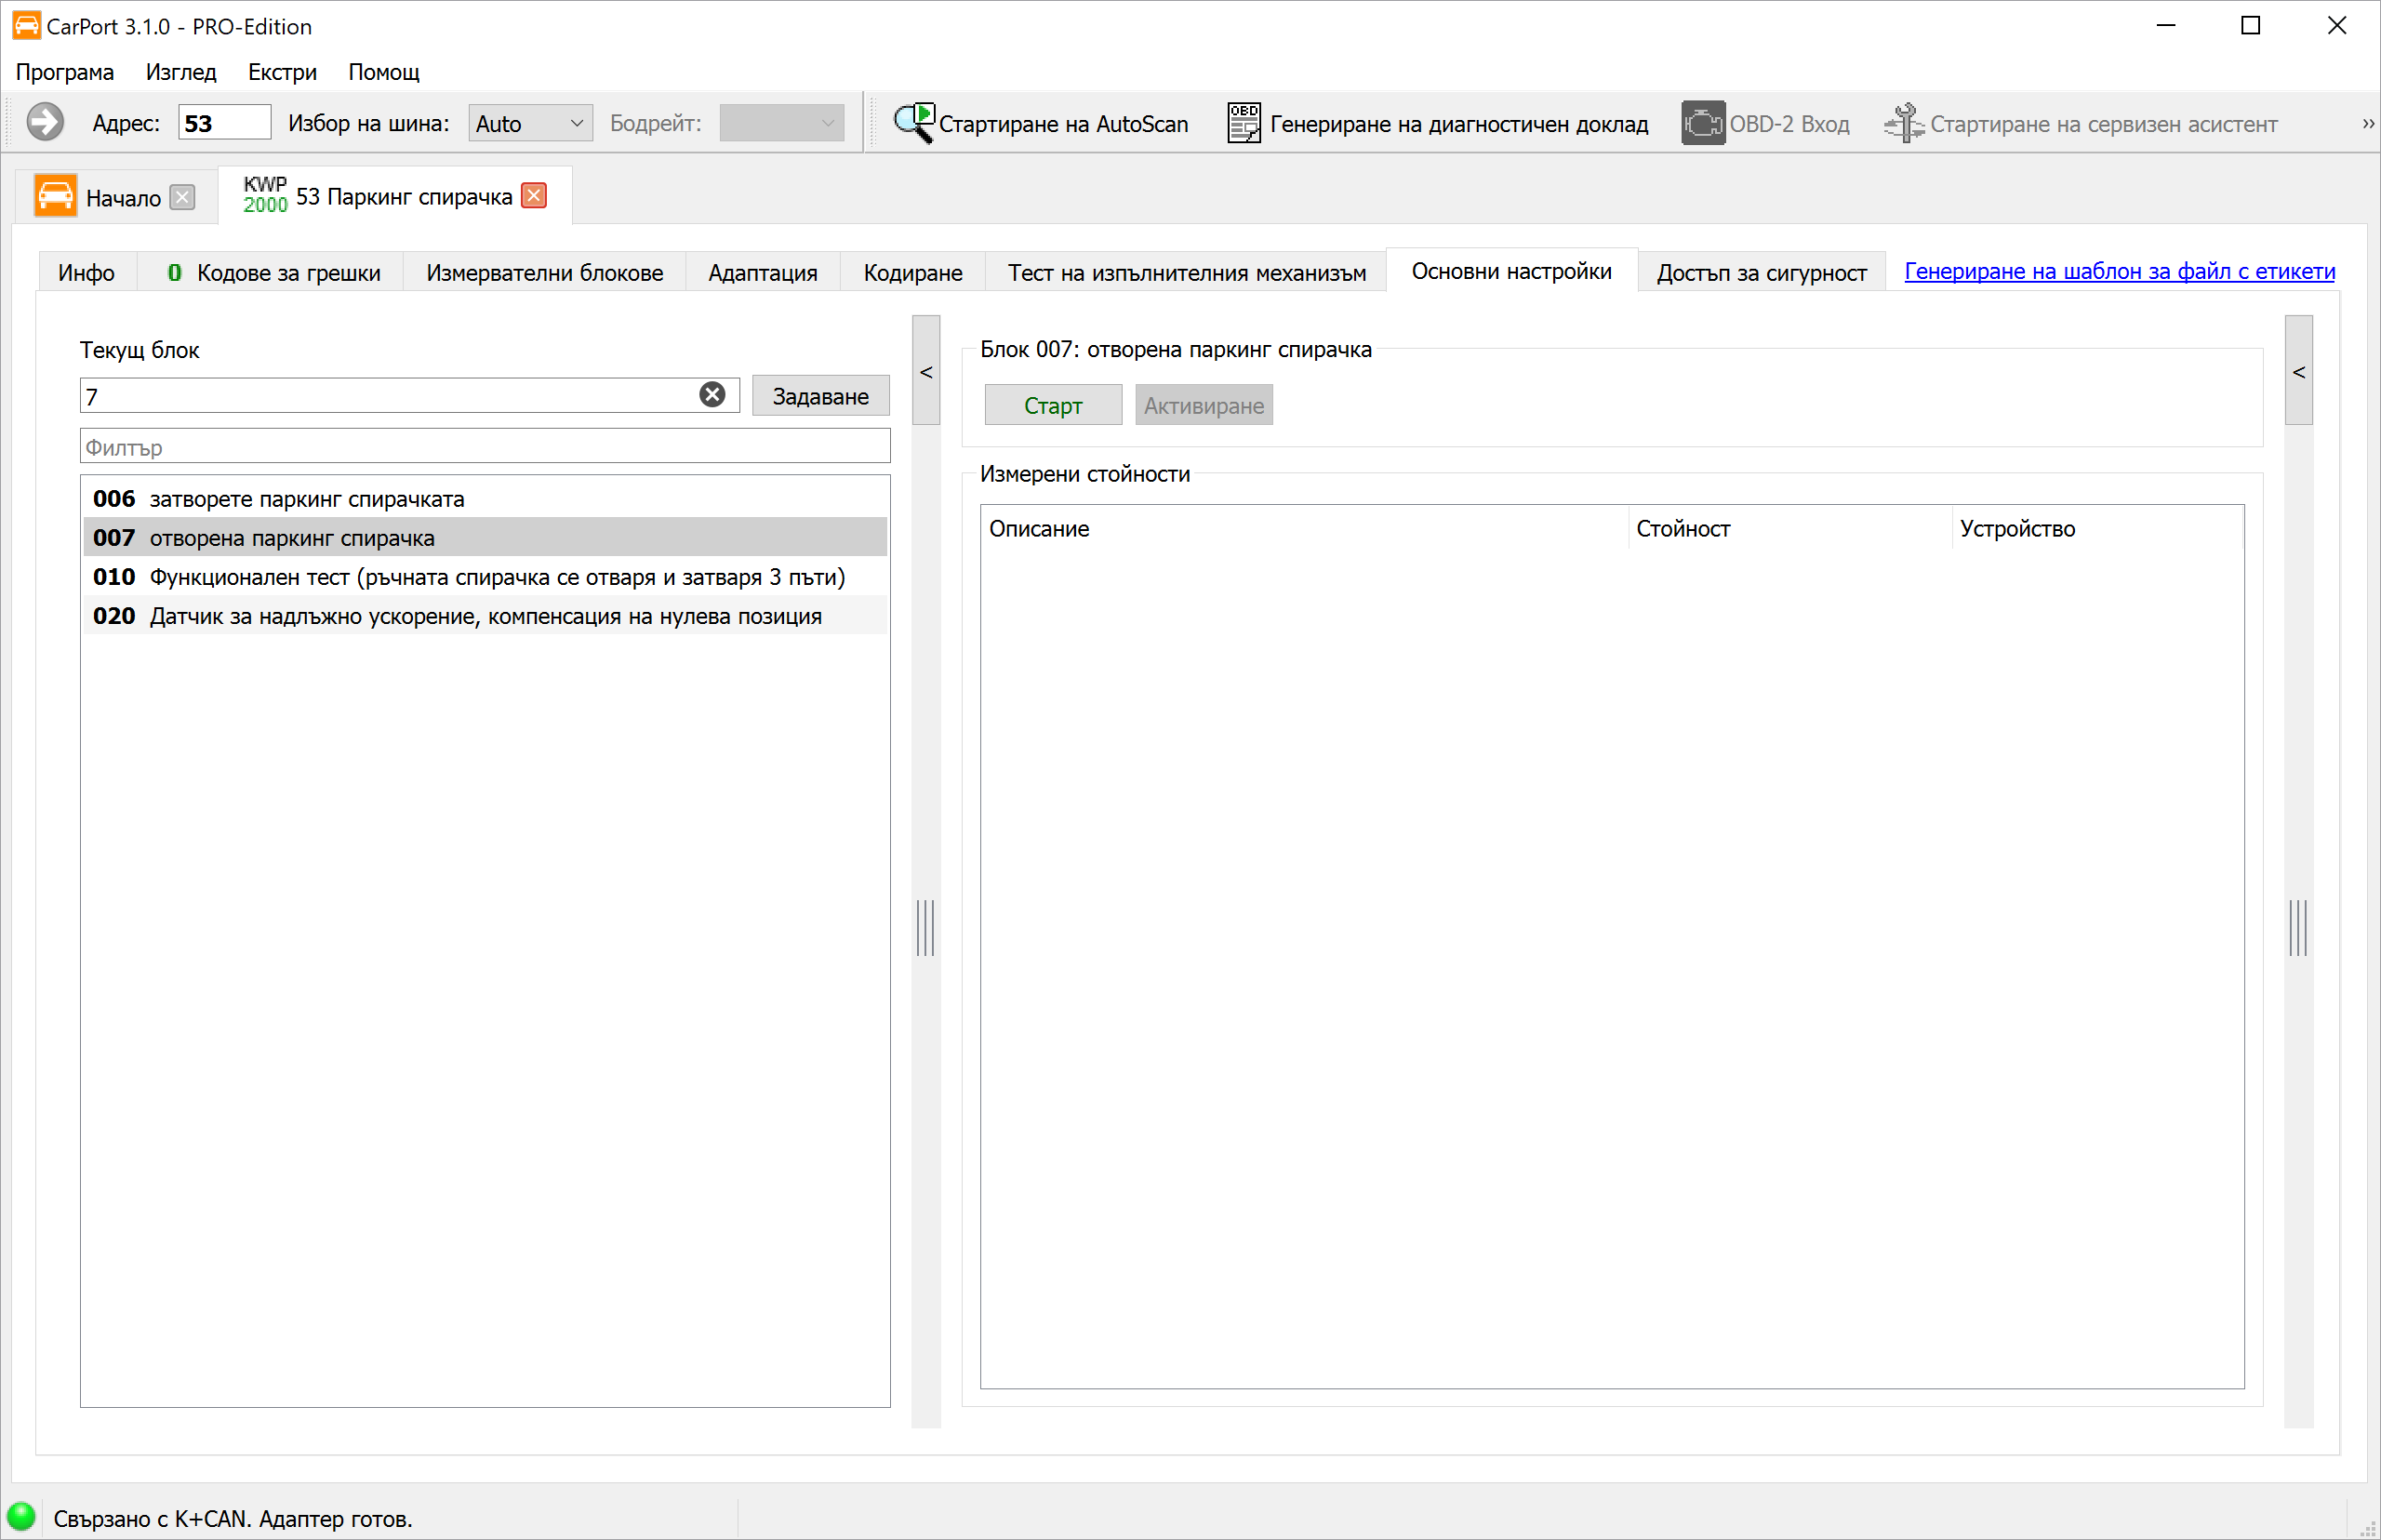Viewport: 2381px width, 1540px height.
Task: Click the green connection status indicator
Action: [21, 1516]
